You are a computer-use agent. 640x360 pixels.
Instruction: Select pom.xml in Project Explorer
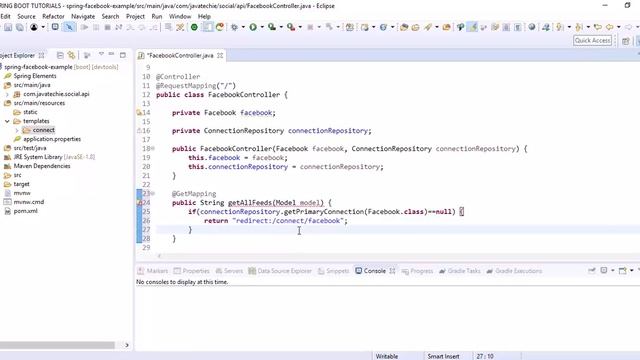pos(25,211)
